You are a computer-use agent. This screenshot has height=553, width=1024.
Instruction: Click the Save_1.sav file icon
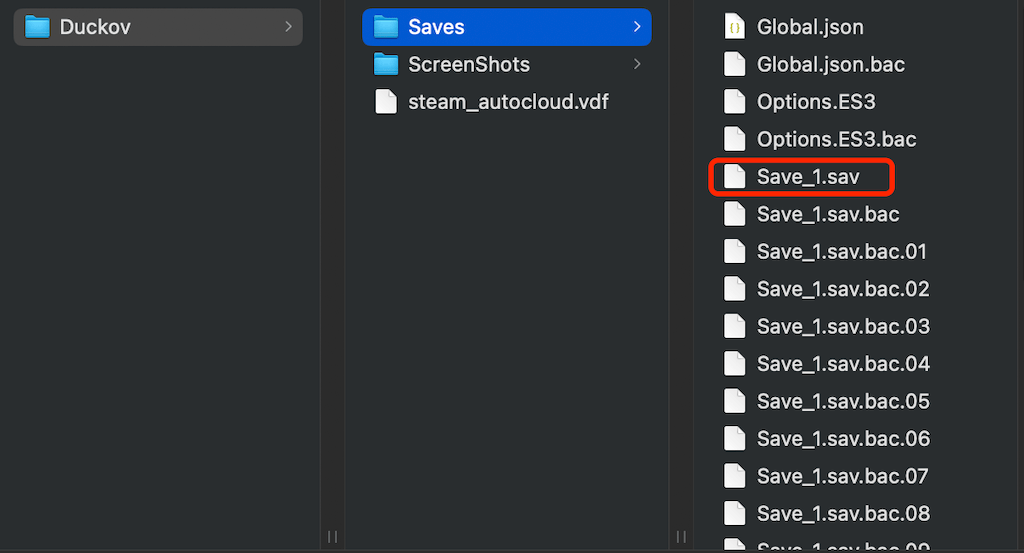click(735, 177)
